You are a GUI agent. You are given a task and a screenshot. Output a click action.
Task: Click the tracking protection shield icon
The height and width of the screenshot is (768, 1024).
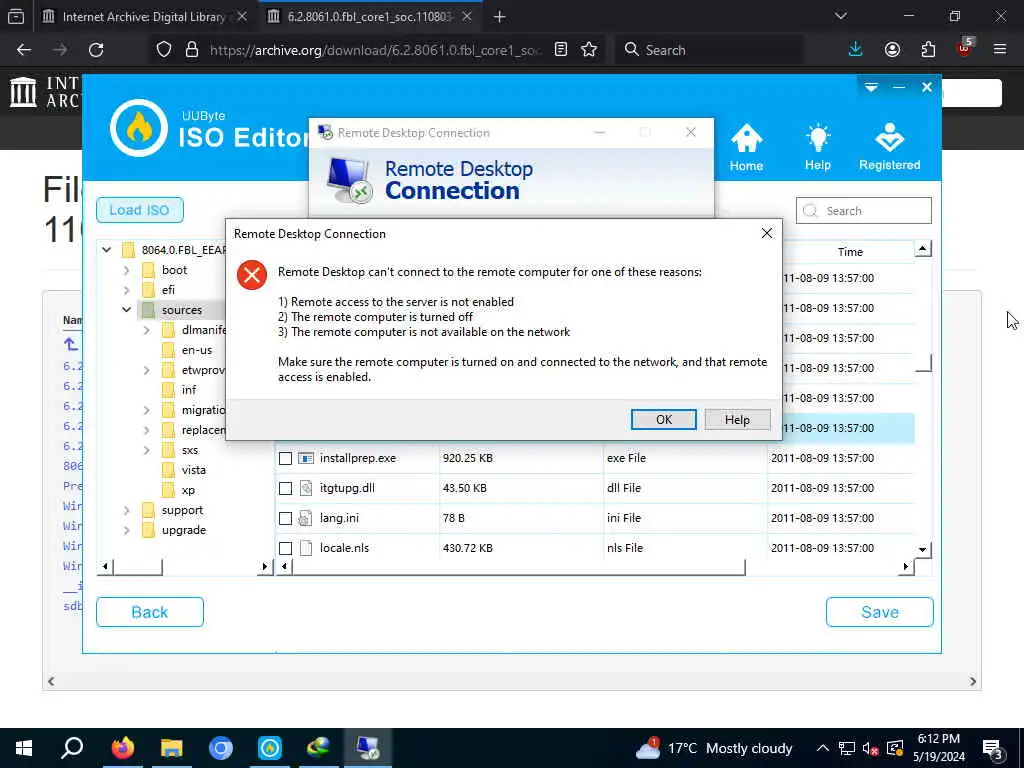pos(164,50)
